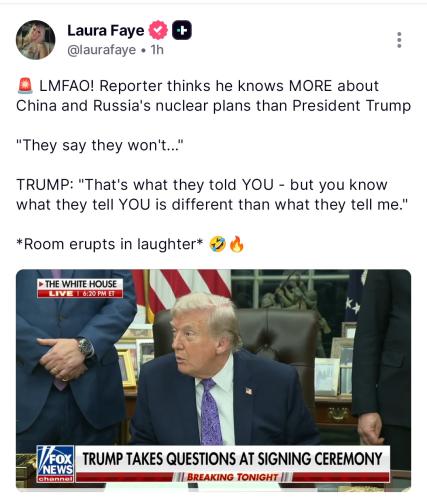Click the black plus badge icon

182,30
